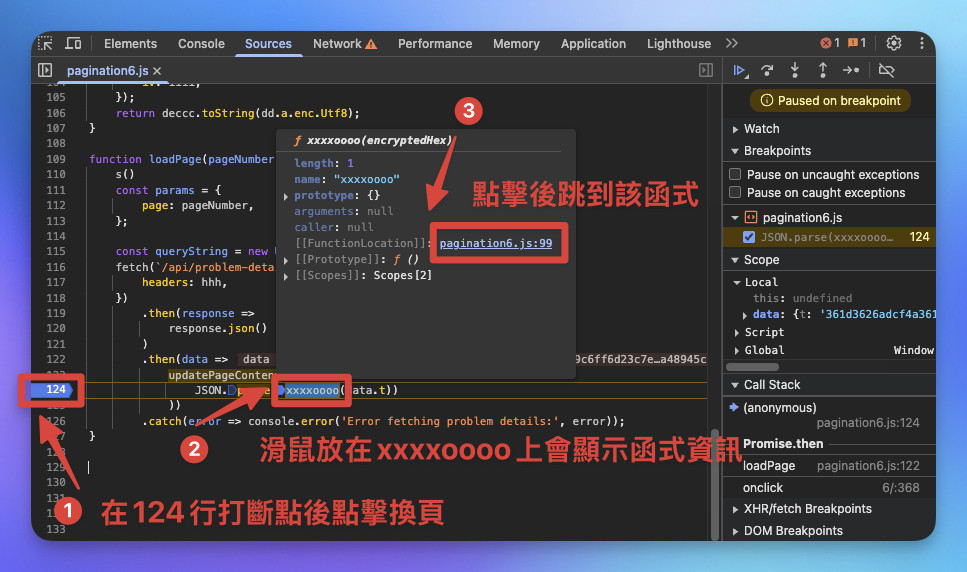This screenshot has height=572, width=967.
Task: Enable Pause on caught exceptions
Action: pos(735,192)
